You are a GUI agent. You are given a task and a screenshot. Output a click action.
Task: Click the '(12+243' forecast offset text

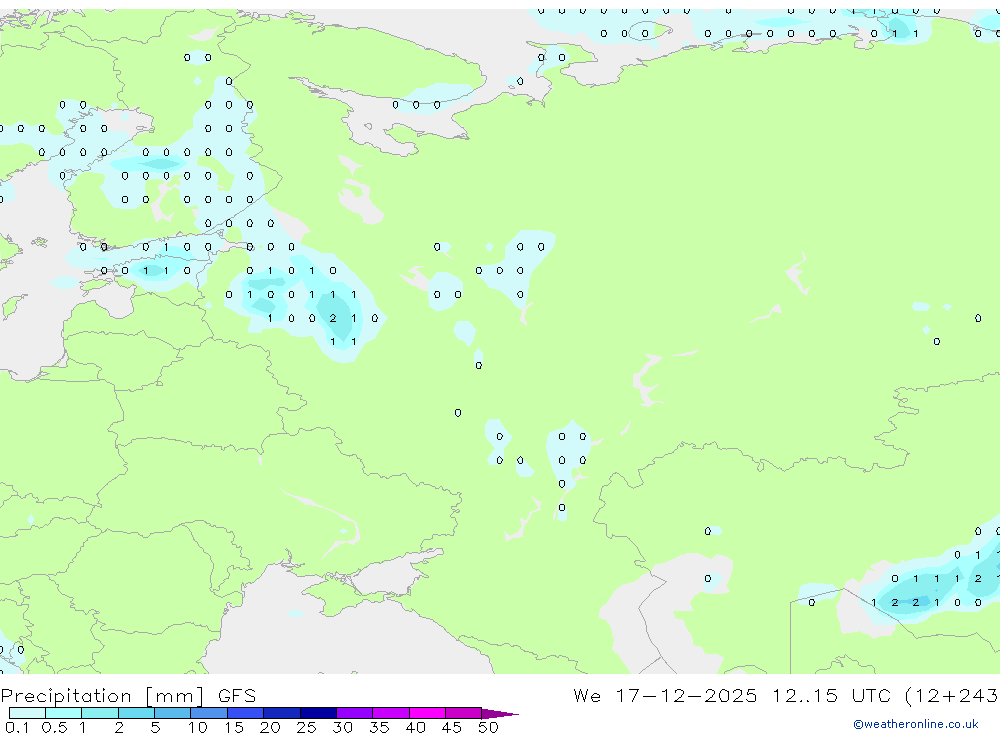(952, 696)
